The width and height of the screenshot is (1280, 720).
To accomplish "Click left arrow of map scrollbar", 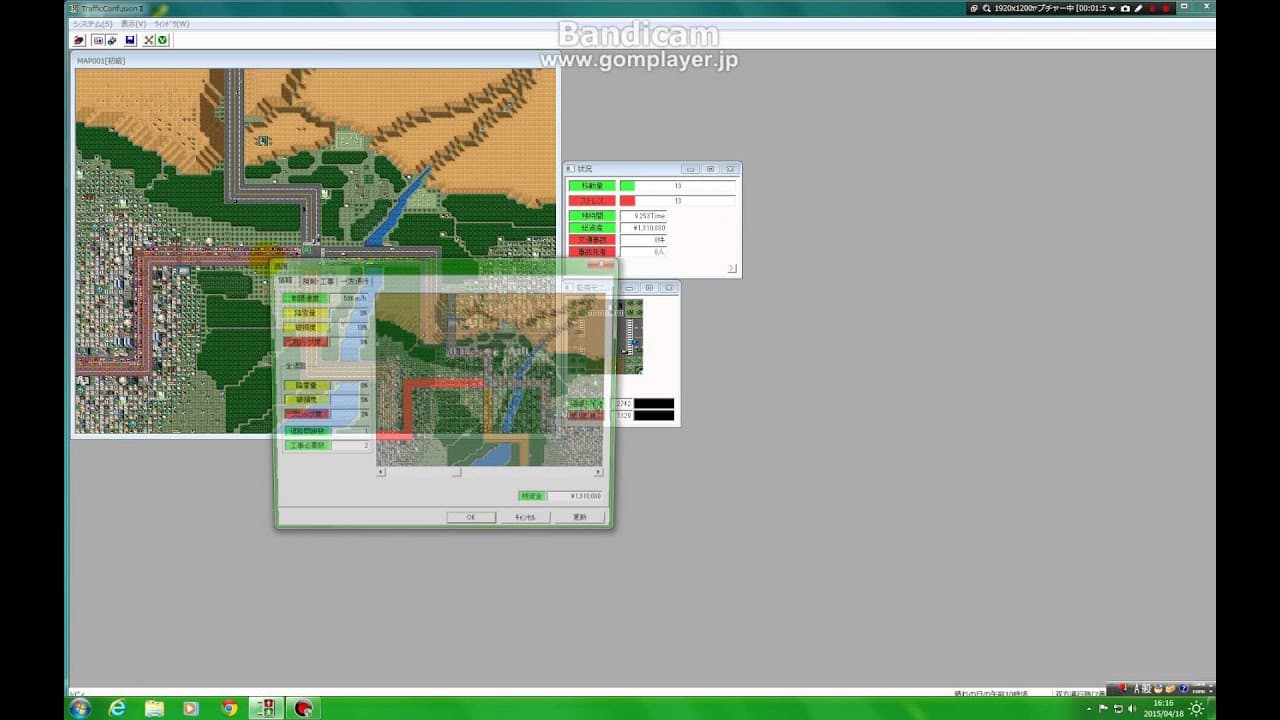I will (x=380, y=472).
